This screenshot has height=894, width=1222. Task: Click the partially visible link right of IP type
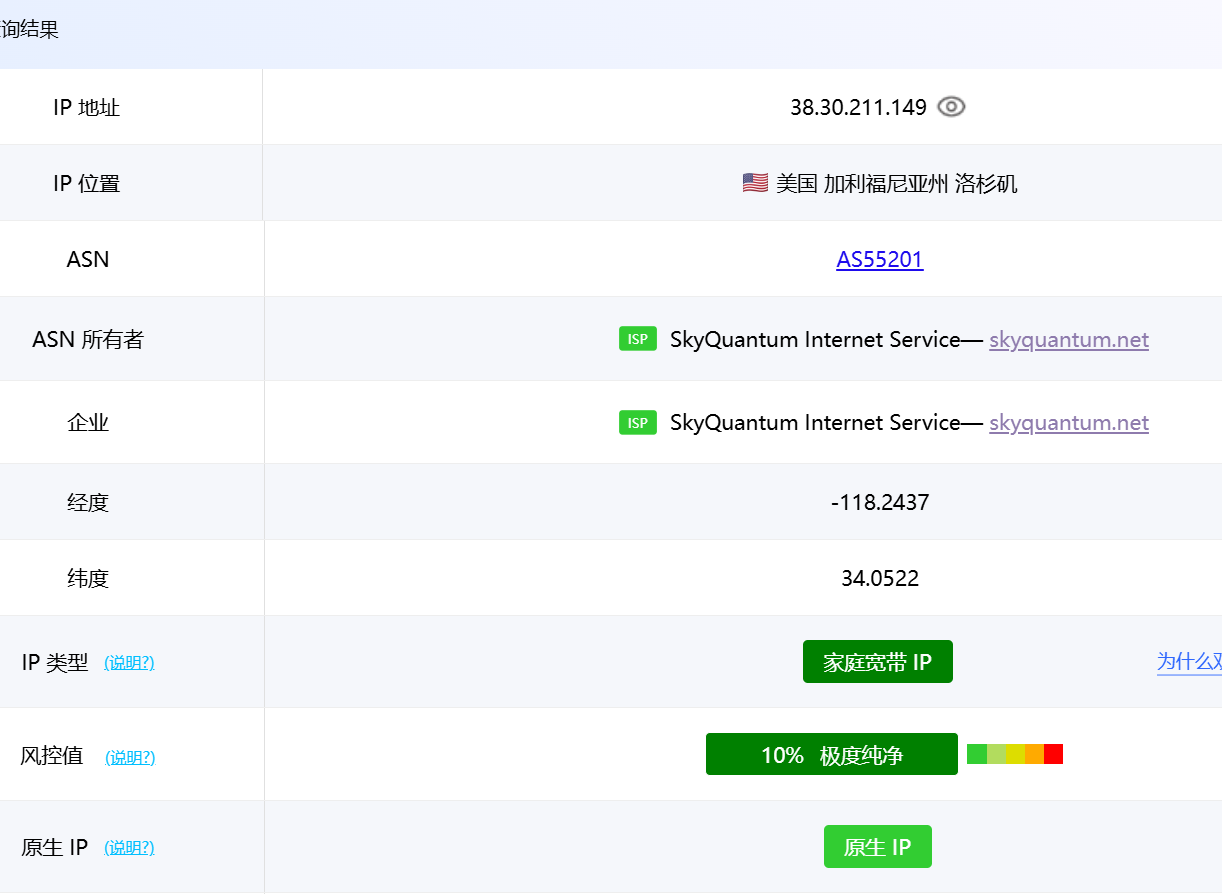[1190, 662]
